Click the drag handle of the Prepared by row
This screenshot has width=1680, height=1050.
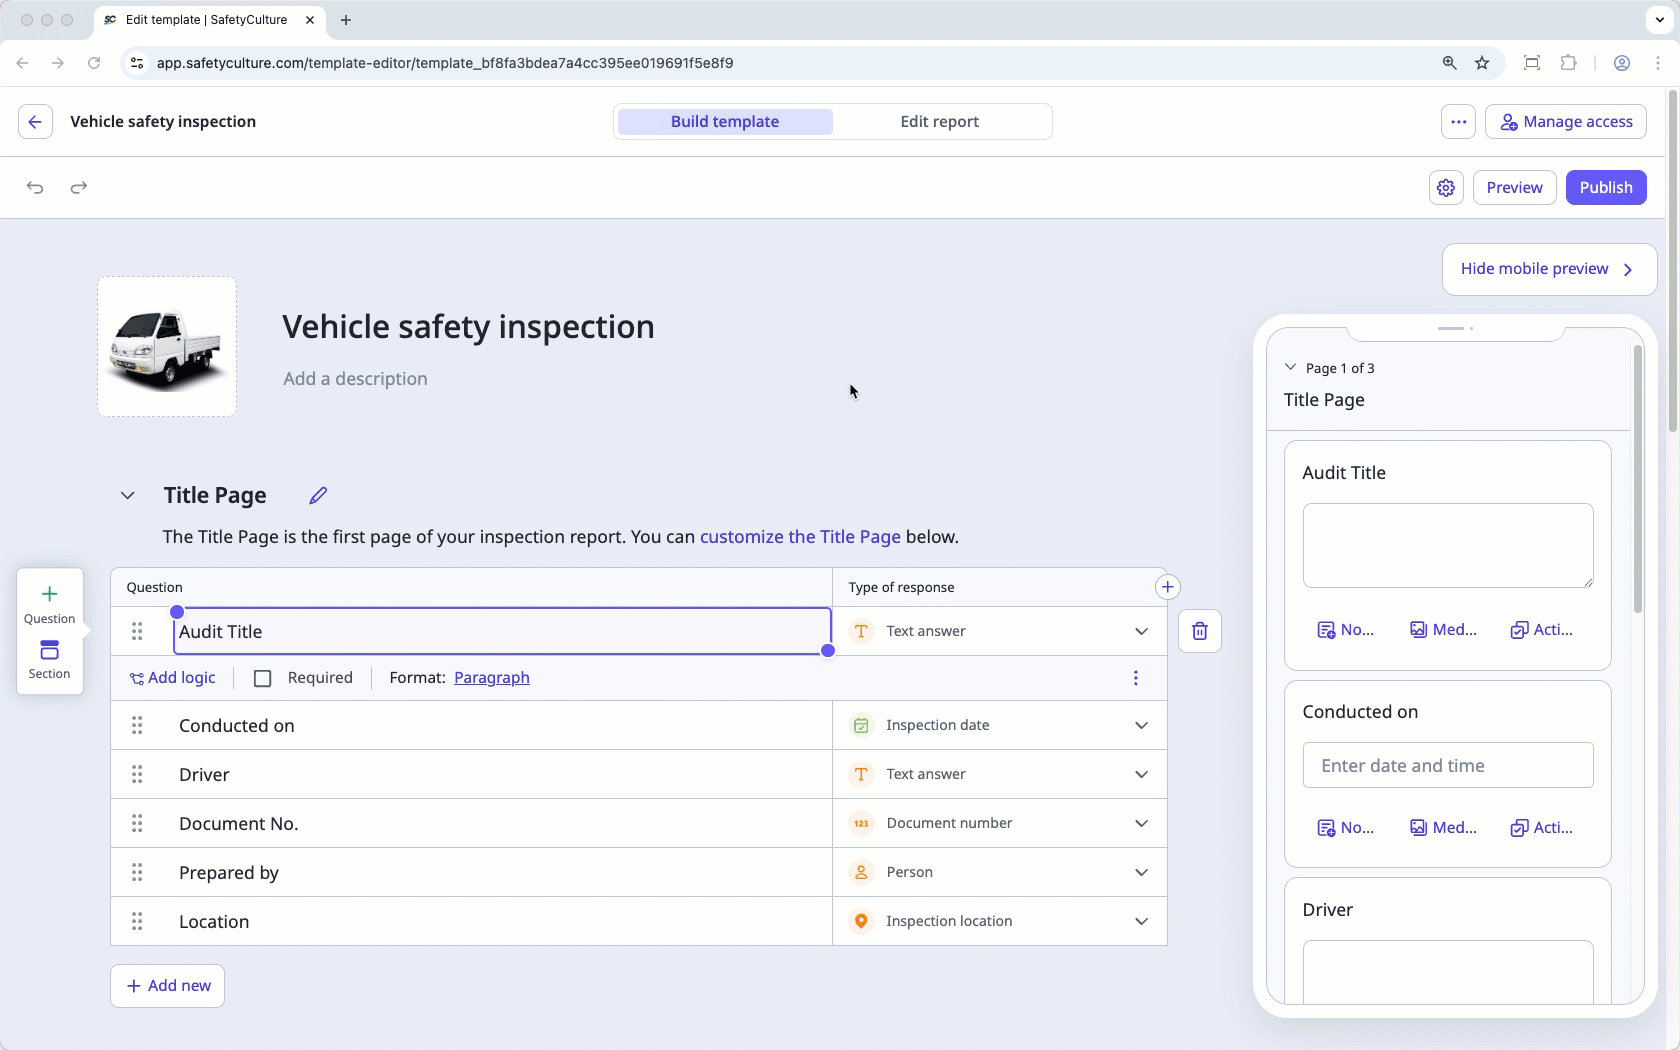pyautogui.click(x=137, y=872)
